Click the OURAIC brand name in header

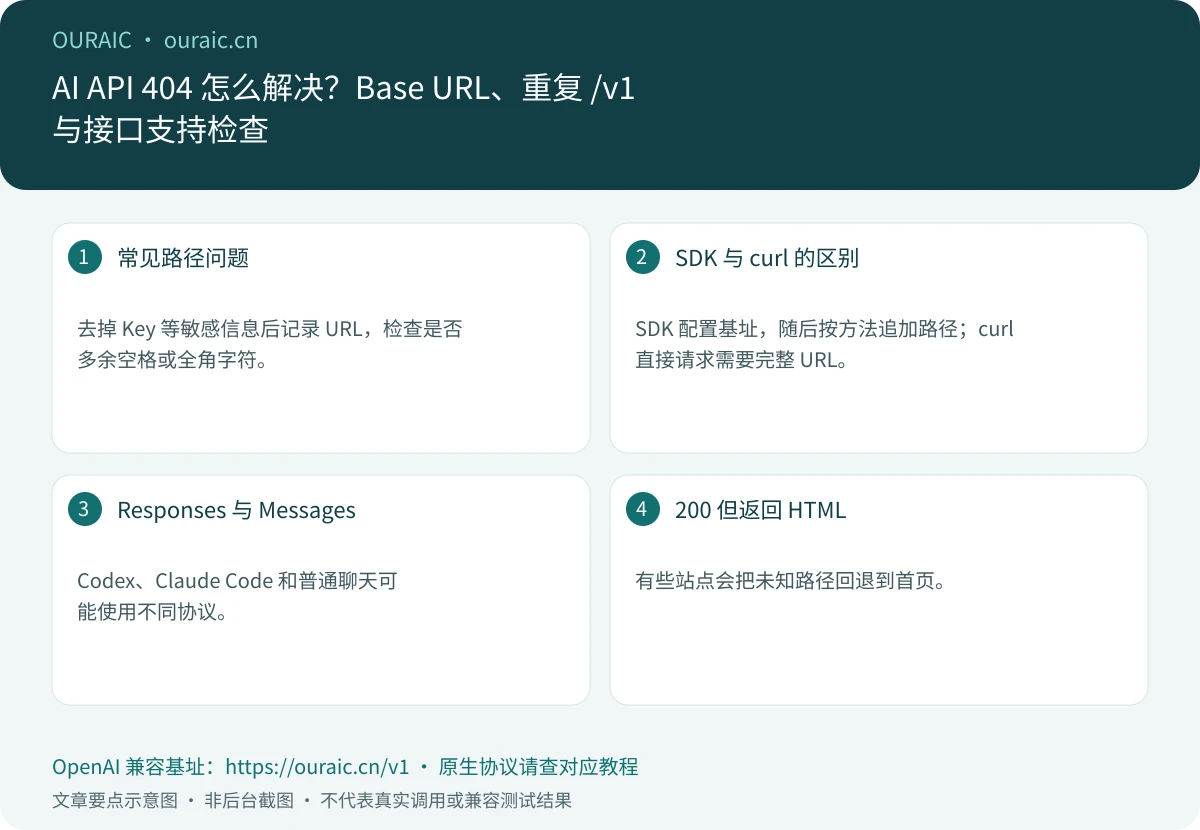click(x=92, y=40)
